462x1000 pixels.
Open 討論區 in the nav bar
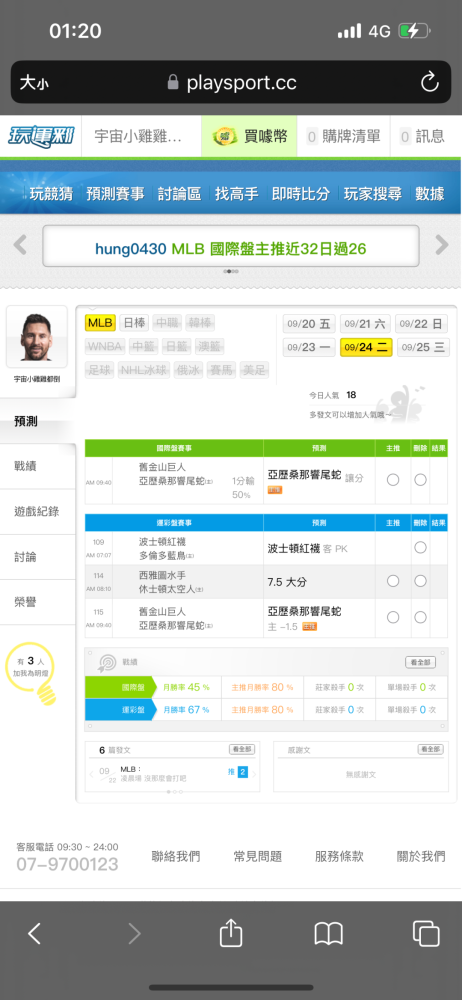pos(179,194)
